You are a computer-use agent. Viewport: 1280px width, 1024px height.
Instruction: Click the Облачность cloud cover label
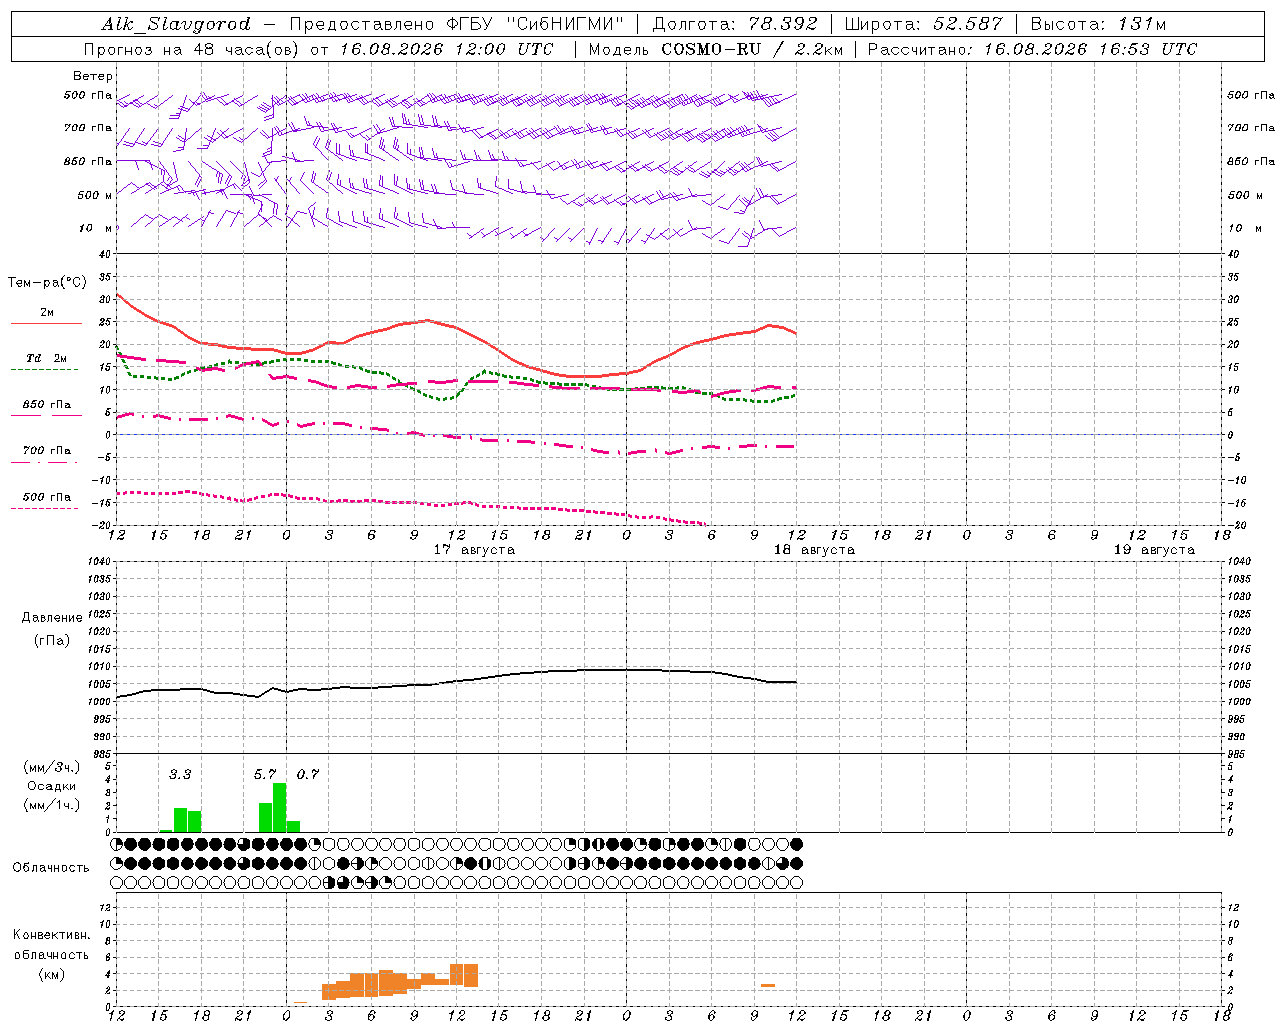pos(51,867)
